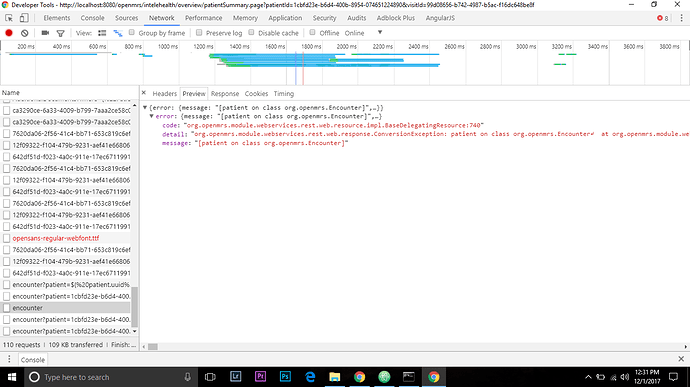Click the volume speaker tray icon

click(x=625, y=377)
